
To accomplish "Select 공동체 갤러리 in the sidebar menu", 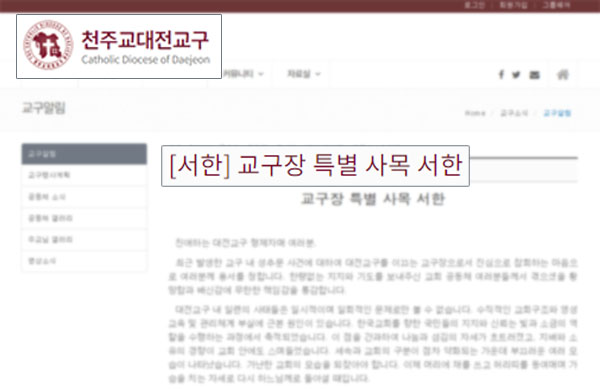I will 84,218.
